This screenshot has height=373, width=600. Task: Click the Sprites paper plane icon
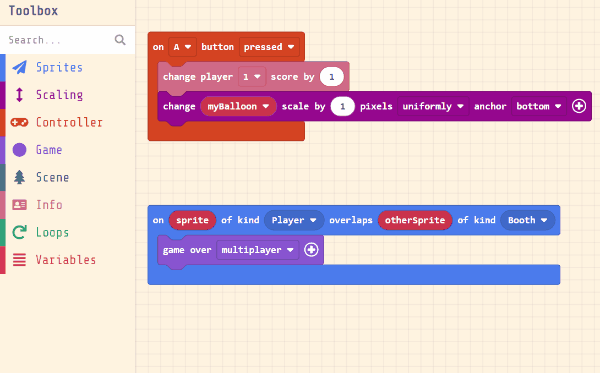pyautogui.click(x=20, y=67)
